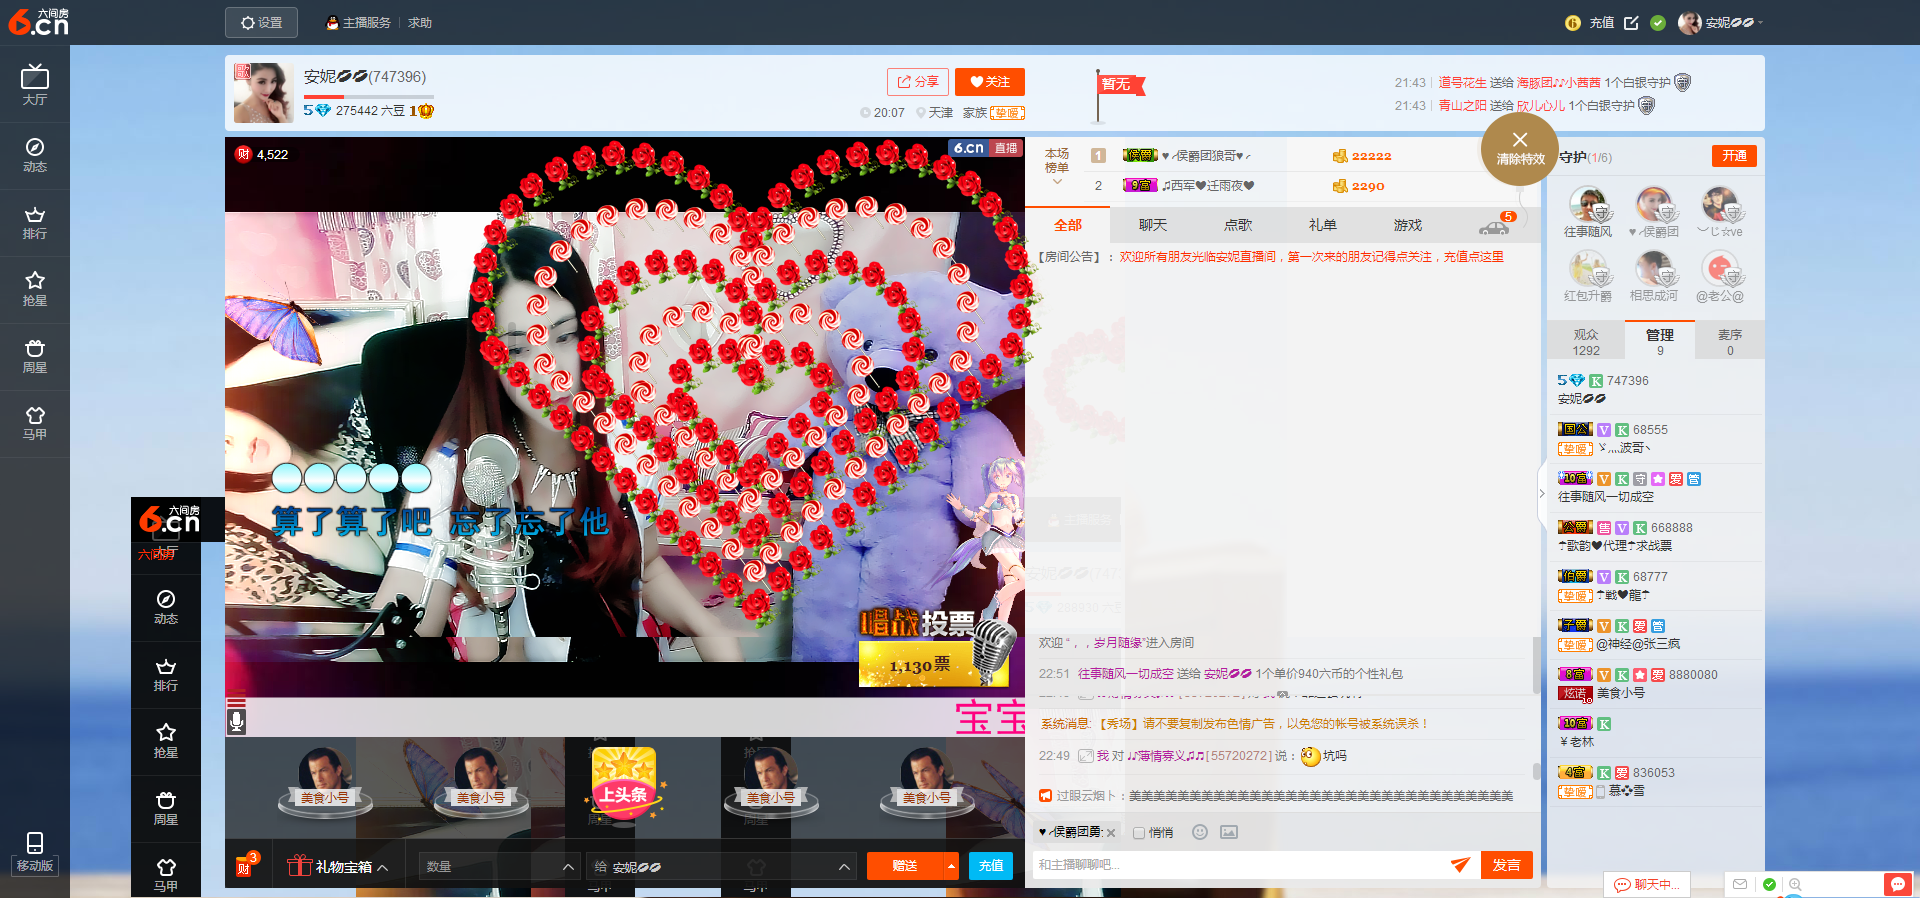Select the 游戏 tab
The height and width of the screenshot is (898, 1920).
tap(1408, 225)
